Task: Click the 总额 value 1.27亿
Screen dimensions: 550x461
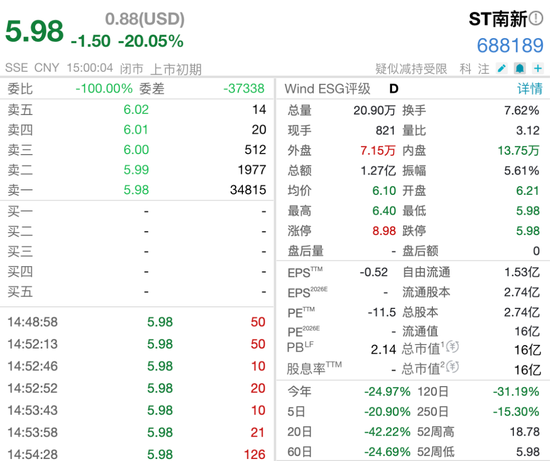Action: pyautogui.click(x=378, y=171)
